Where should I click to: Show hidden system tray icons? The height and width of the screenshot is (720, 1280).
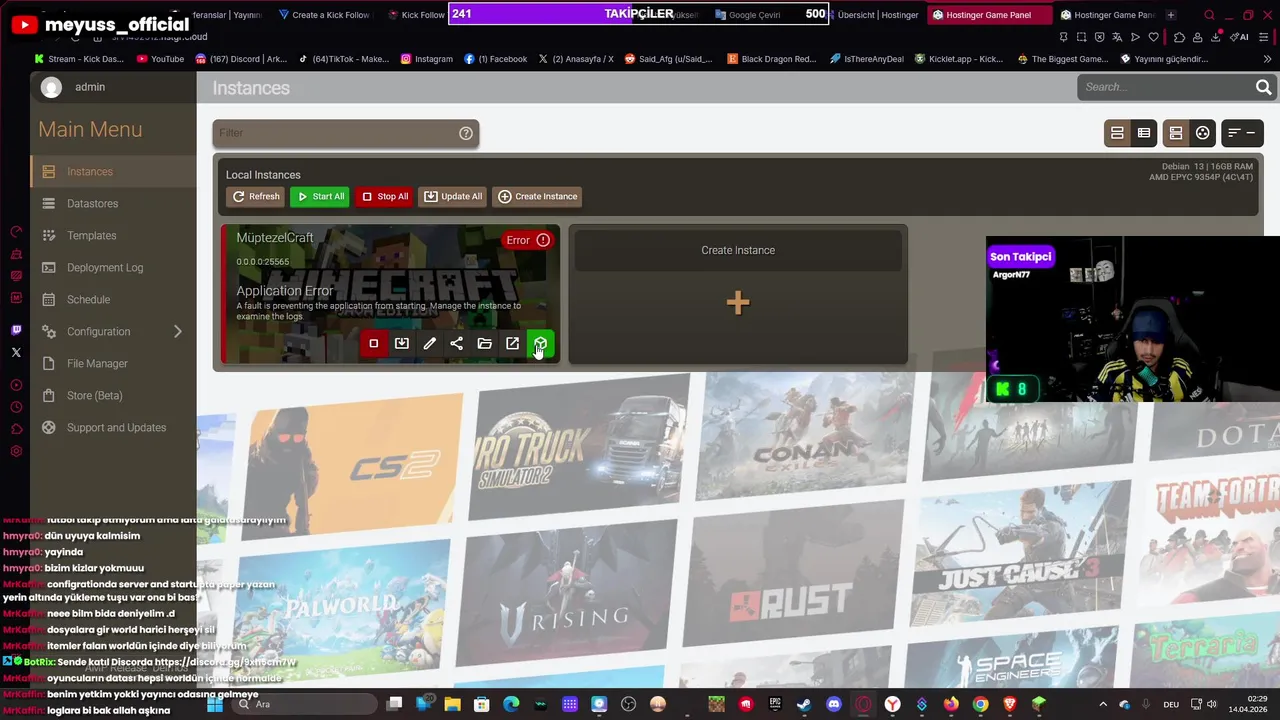point(1103,704)
